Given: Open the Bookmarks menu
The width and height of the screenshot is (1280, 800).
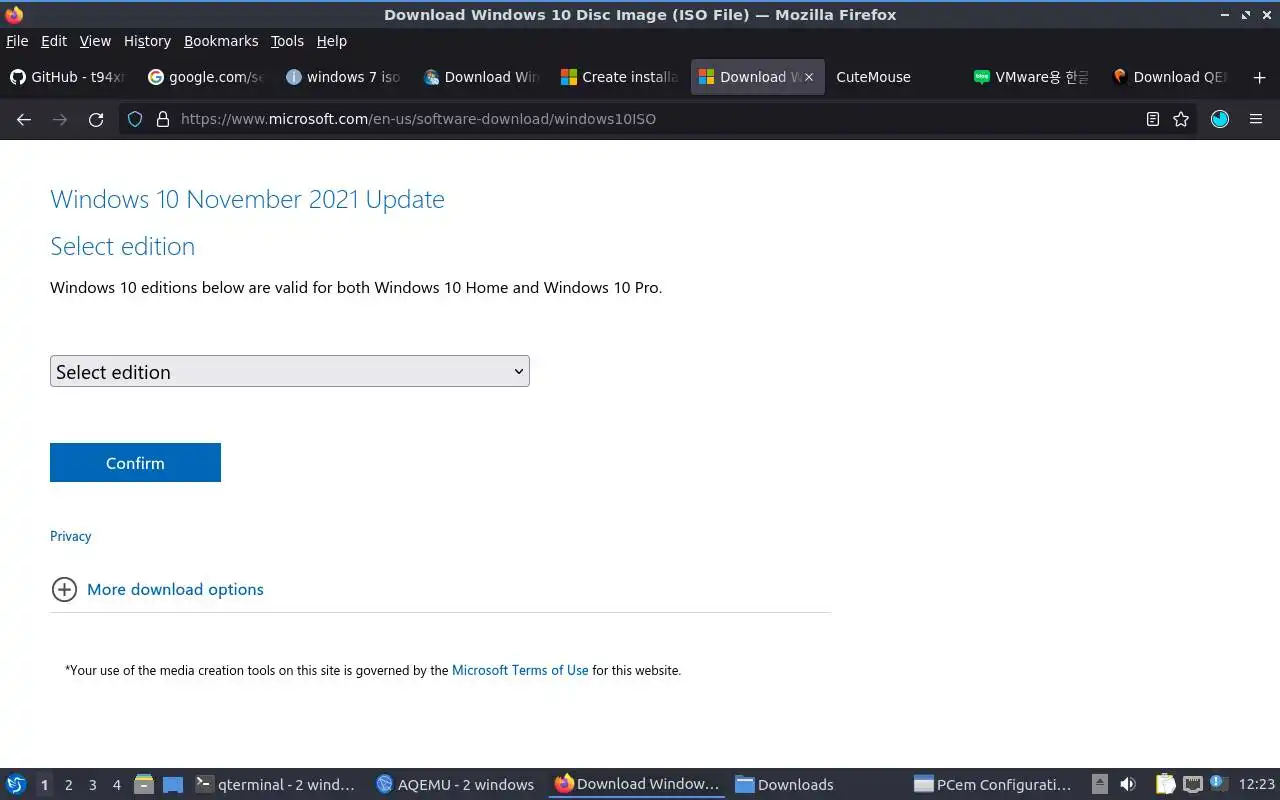Looking at the screenshot, I should (x=221, y=41).
